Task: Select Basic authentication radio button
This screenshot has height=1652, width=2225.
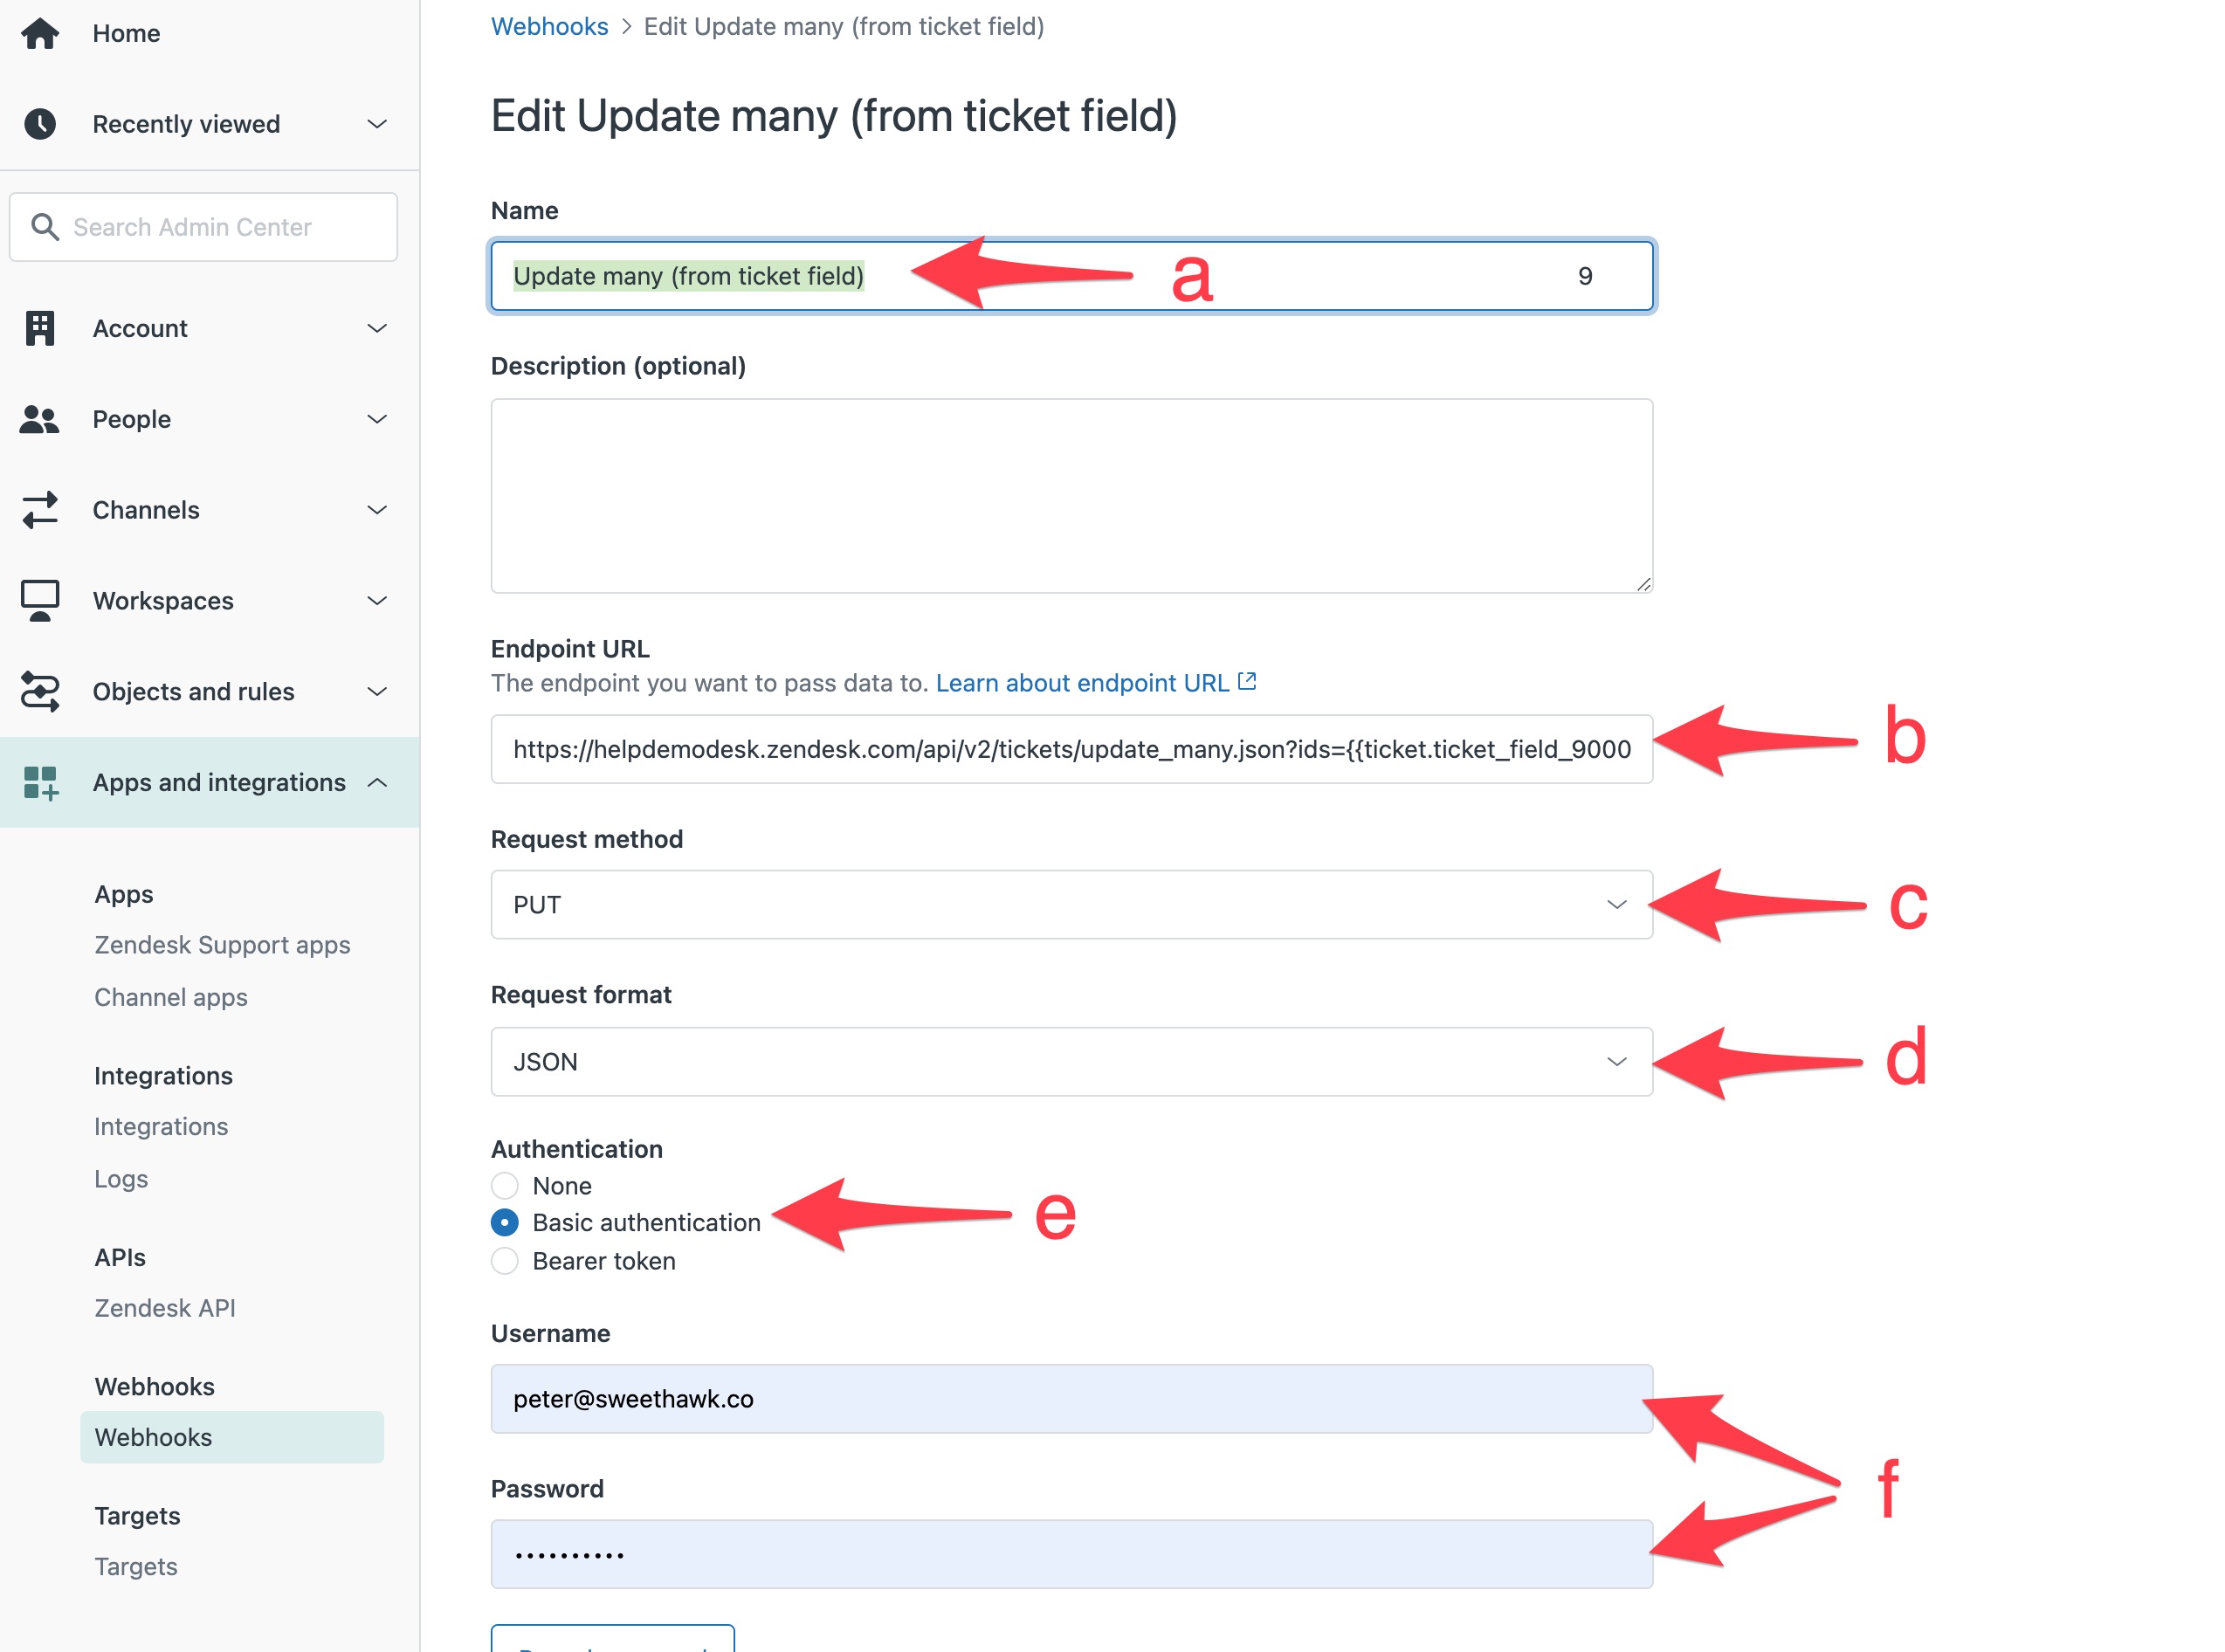Action: coord(505,1223)
